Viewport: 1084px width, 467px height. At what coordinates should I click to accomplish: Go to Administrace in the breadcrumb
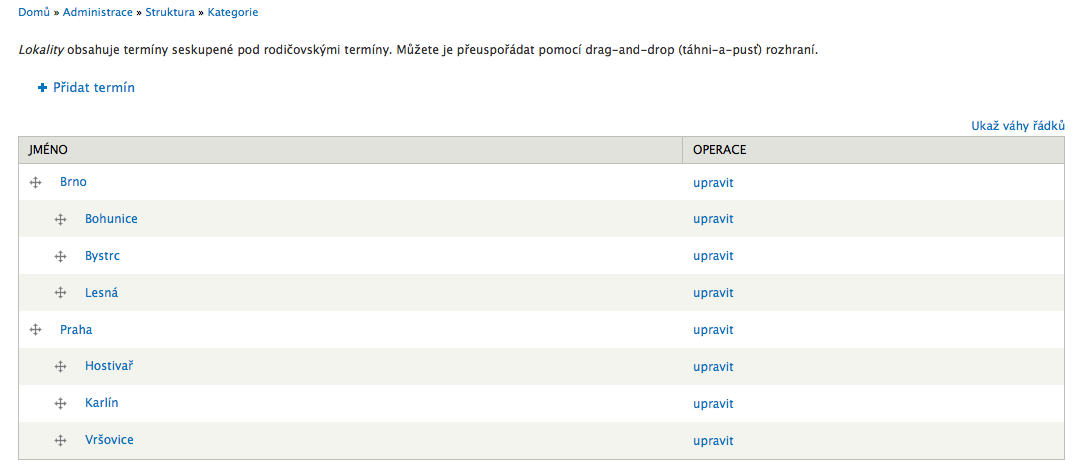tap(97, 12)
